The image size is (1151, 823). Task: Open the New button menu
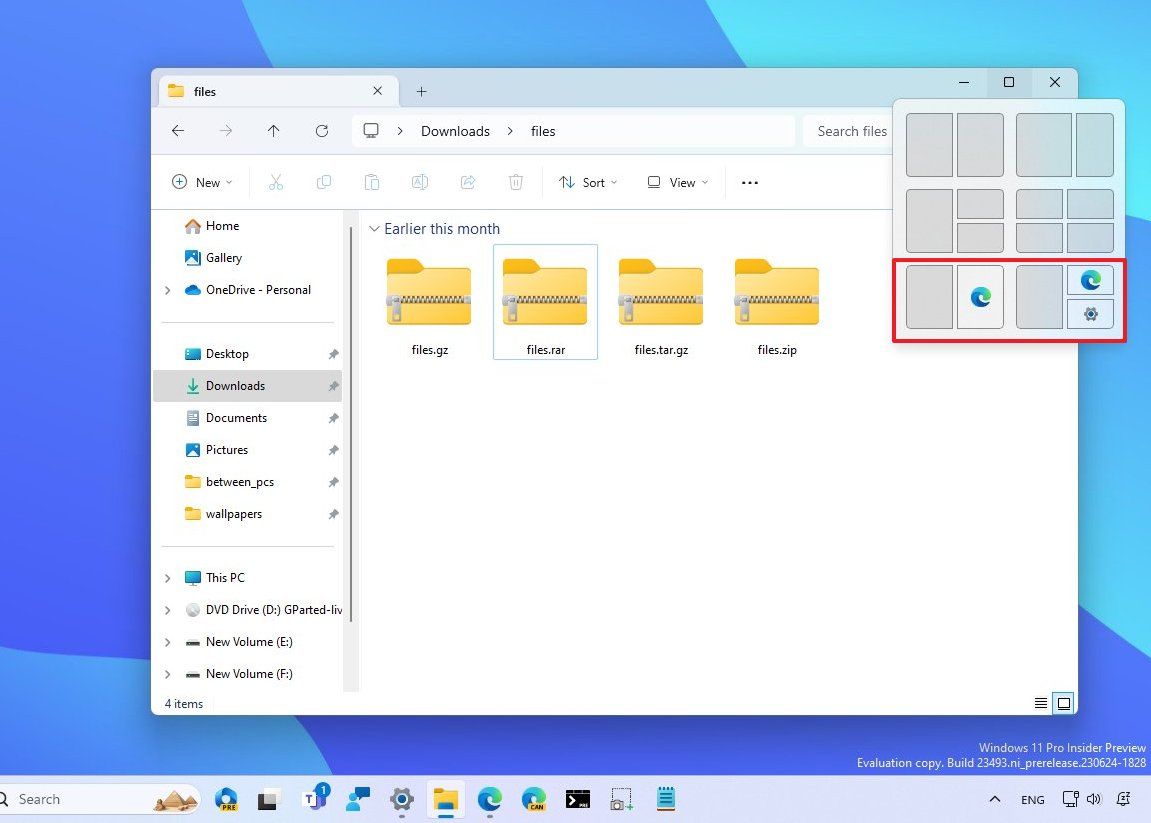pyautogui.click(x=202, y=182)
